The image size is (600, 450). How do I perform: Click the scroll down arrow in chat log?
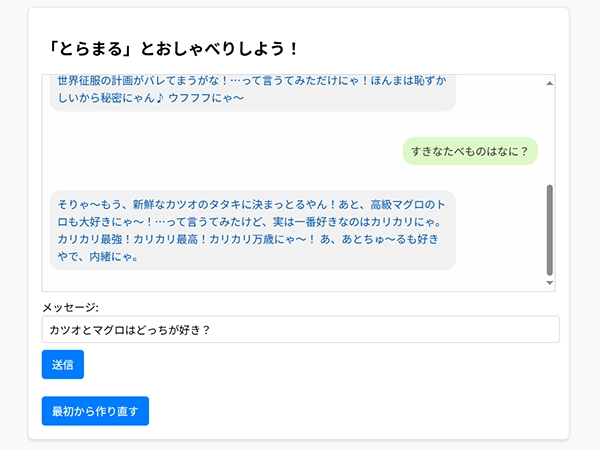pos(550,283)
